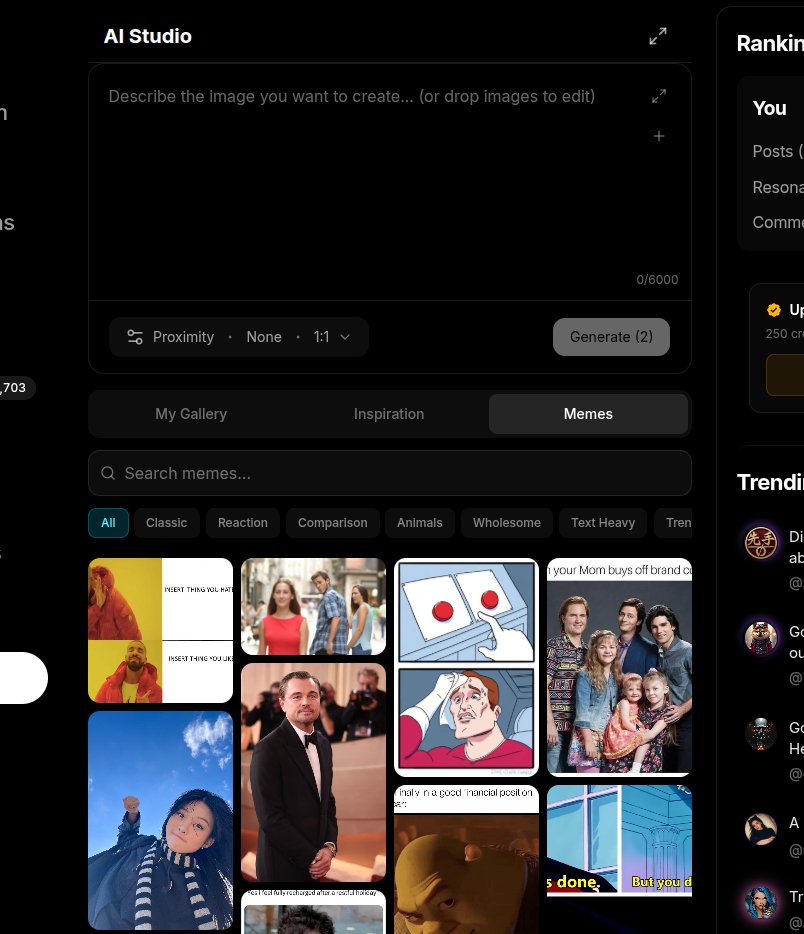Open the aspect ratio chevron dropdown
This screenshot has width=804, height=934.
click(x=345, y=337)
